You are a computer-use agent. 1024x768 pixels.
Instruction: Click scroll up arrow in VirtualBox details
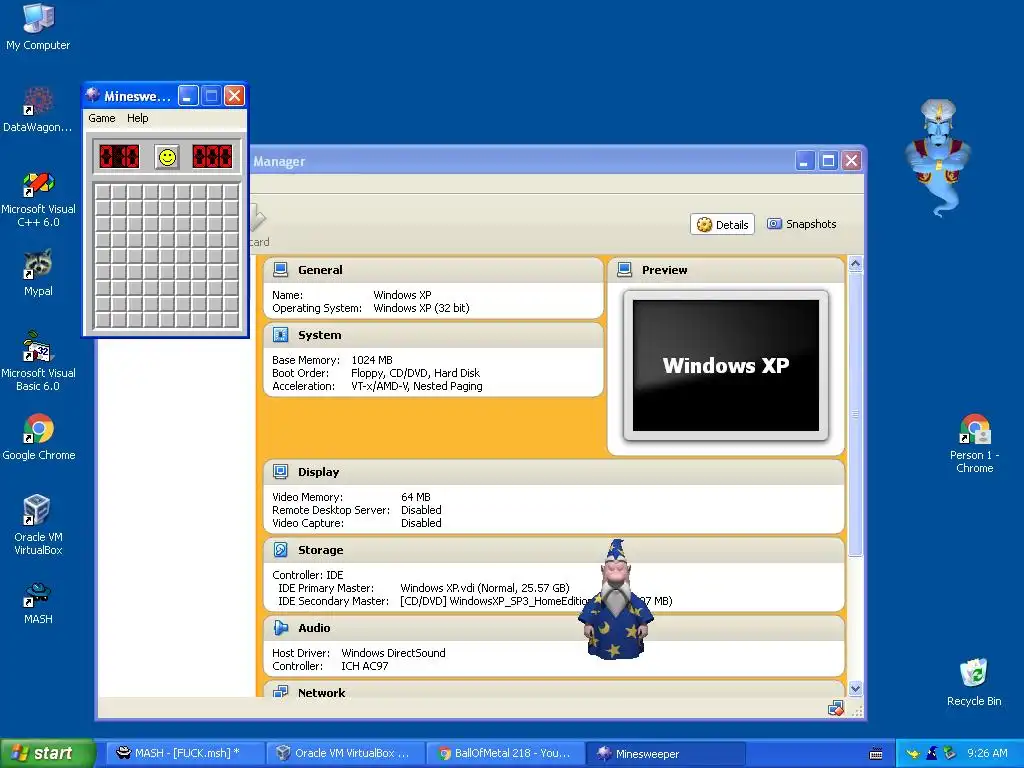coord(855,264)
